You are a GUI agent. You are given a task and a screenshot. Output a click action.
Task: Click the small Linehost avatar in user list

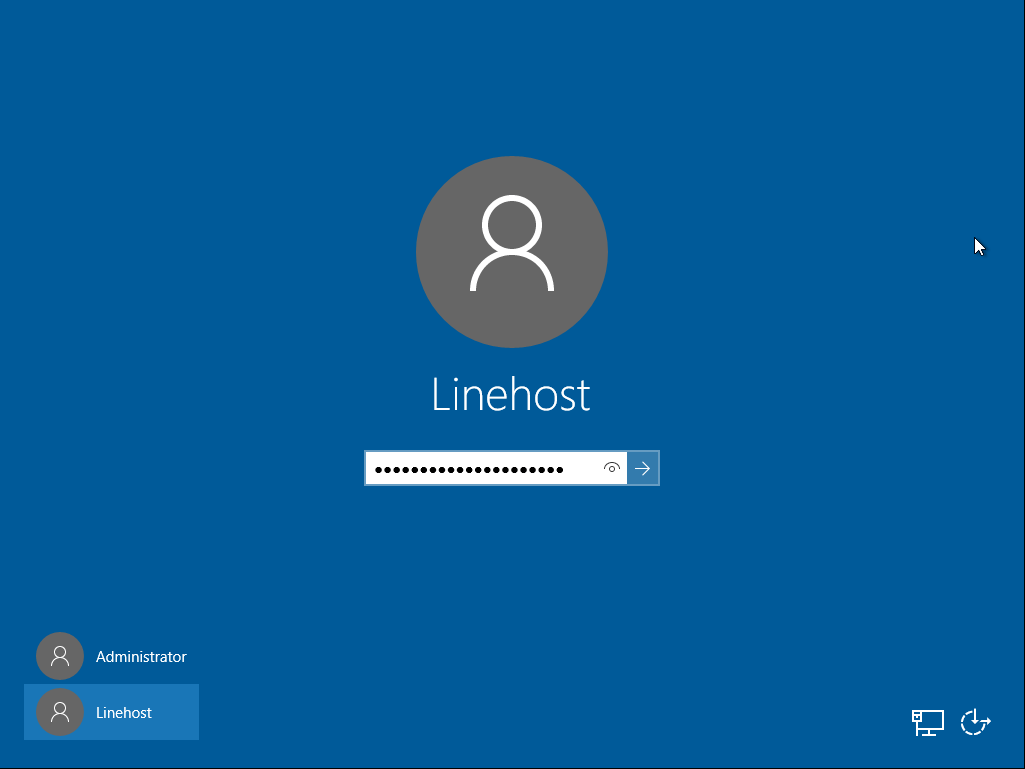click(60, 712)
